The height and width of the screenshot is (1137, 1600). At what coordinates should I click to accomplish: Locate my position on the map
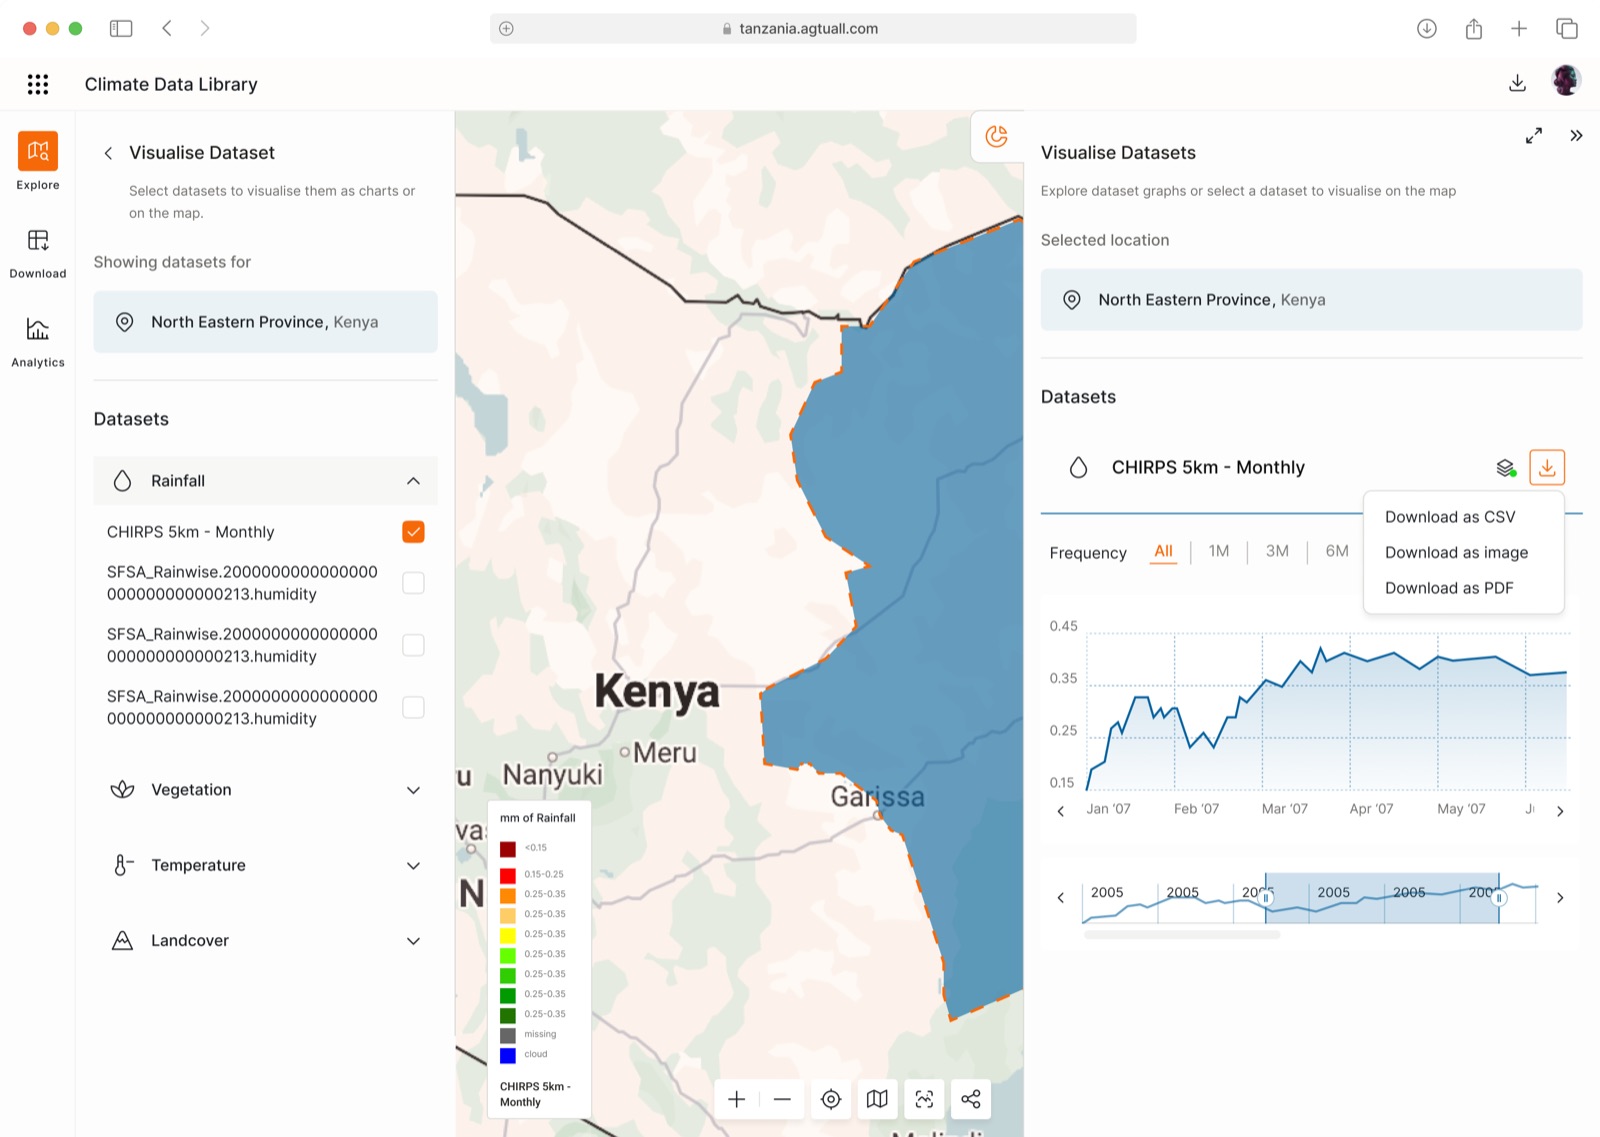pyautogui.click(x=831, y=1099)
